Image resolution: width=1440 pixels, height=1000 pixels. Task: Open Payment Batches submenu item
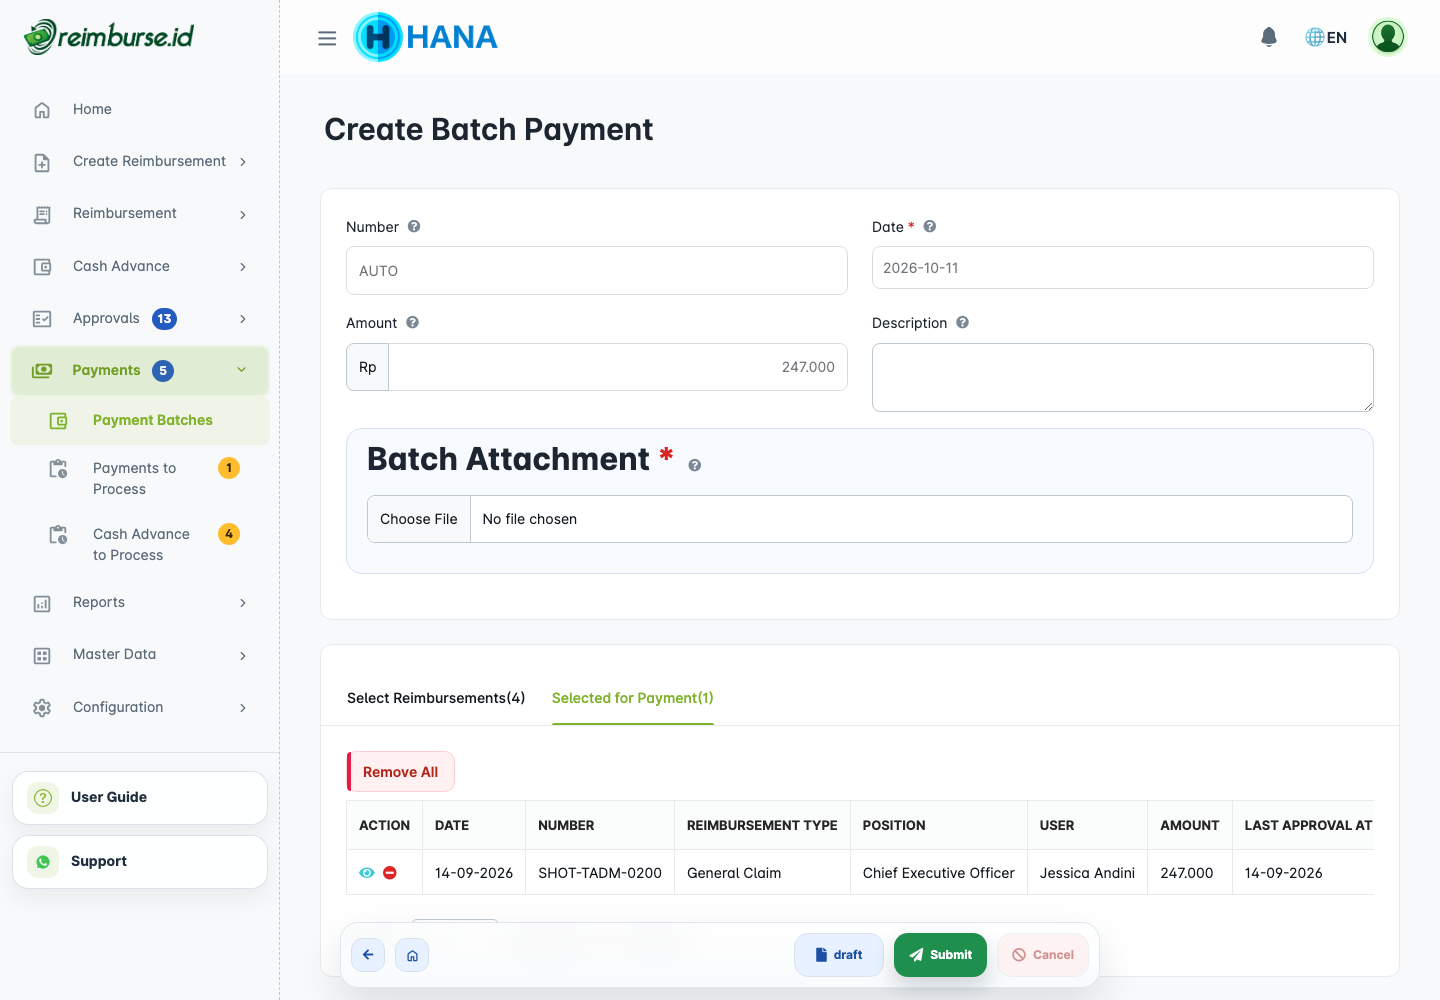click(140, 420)
